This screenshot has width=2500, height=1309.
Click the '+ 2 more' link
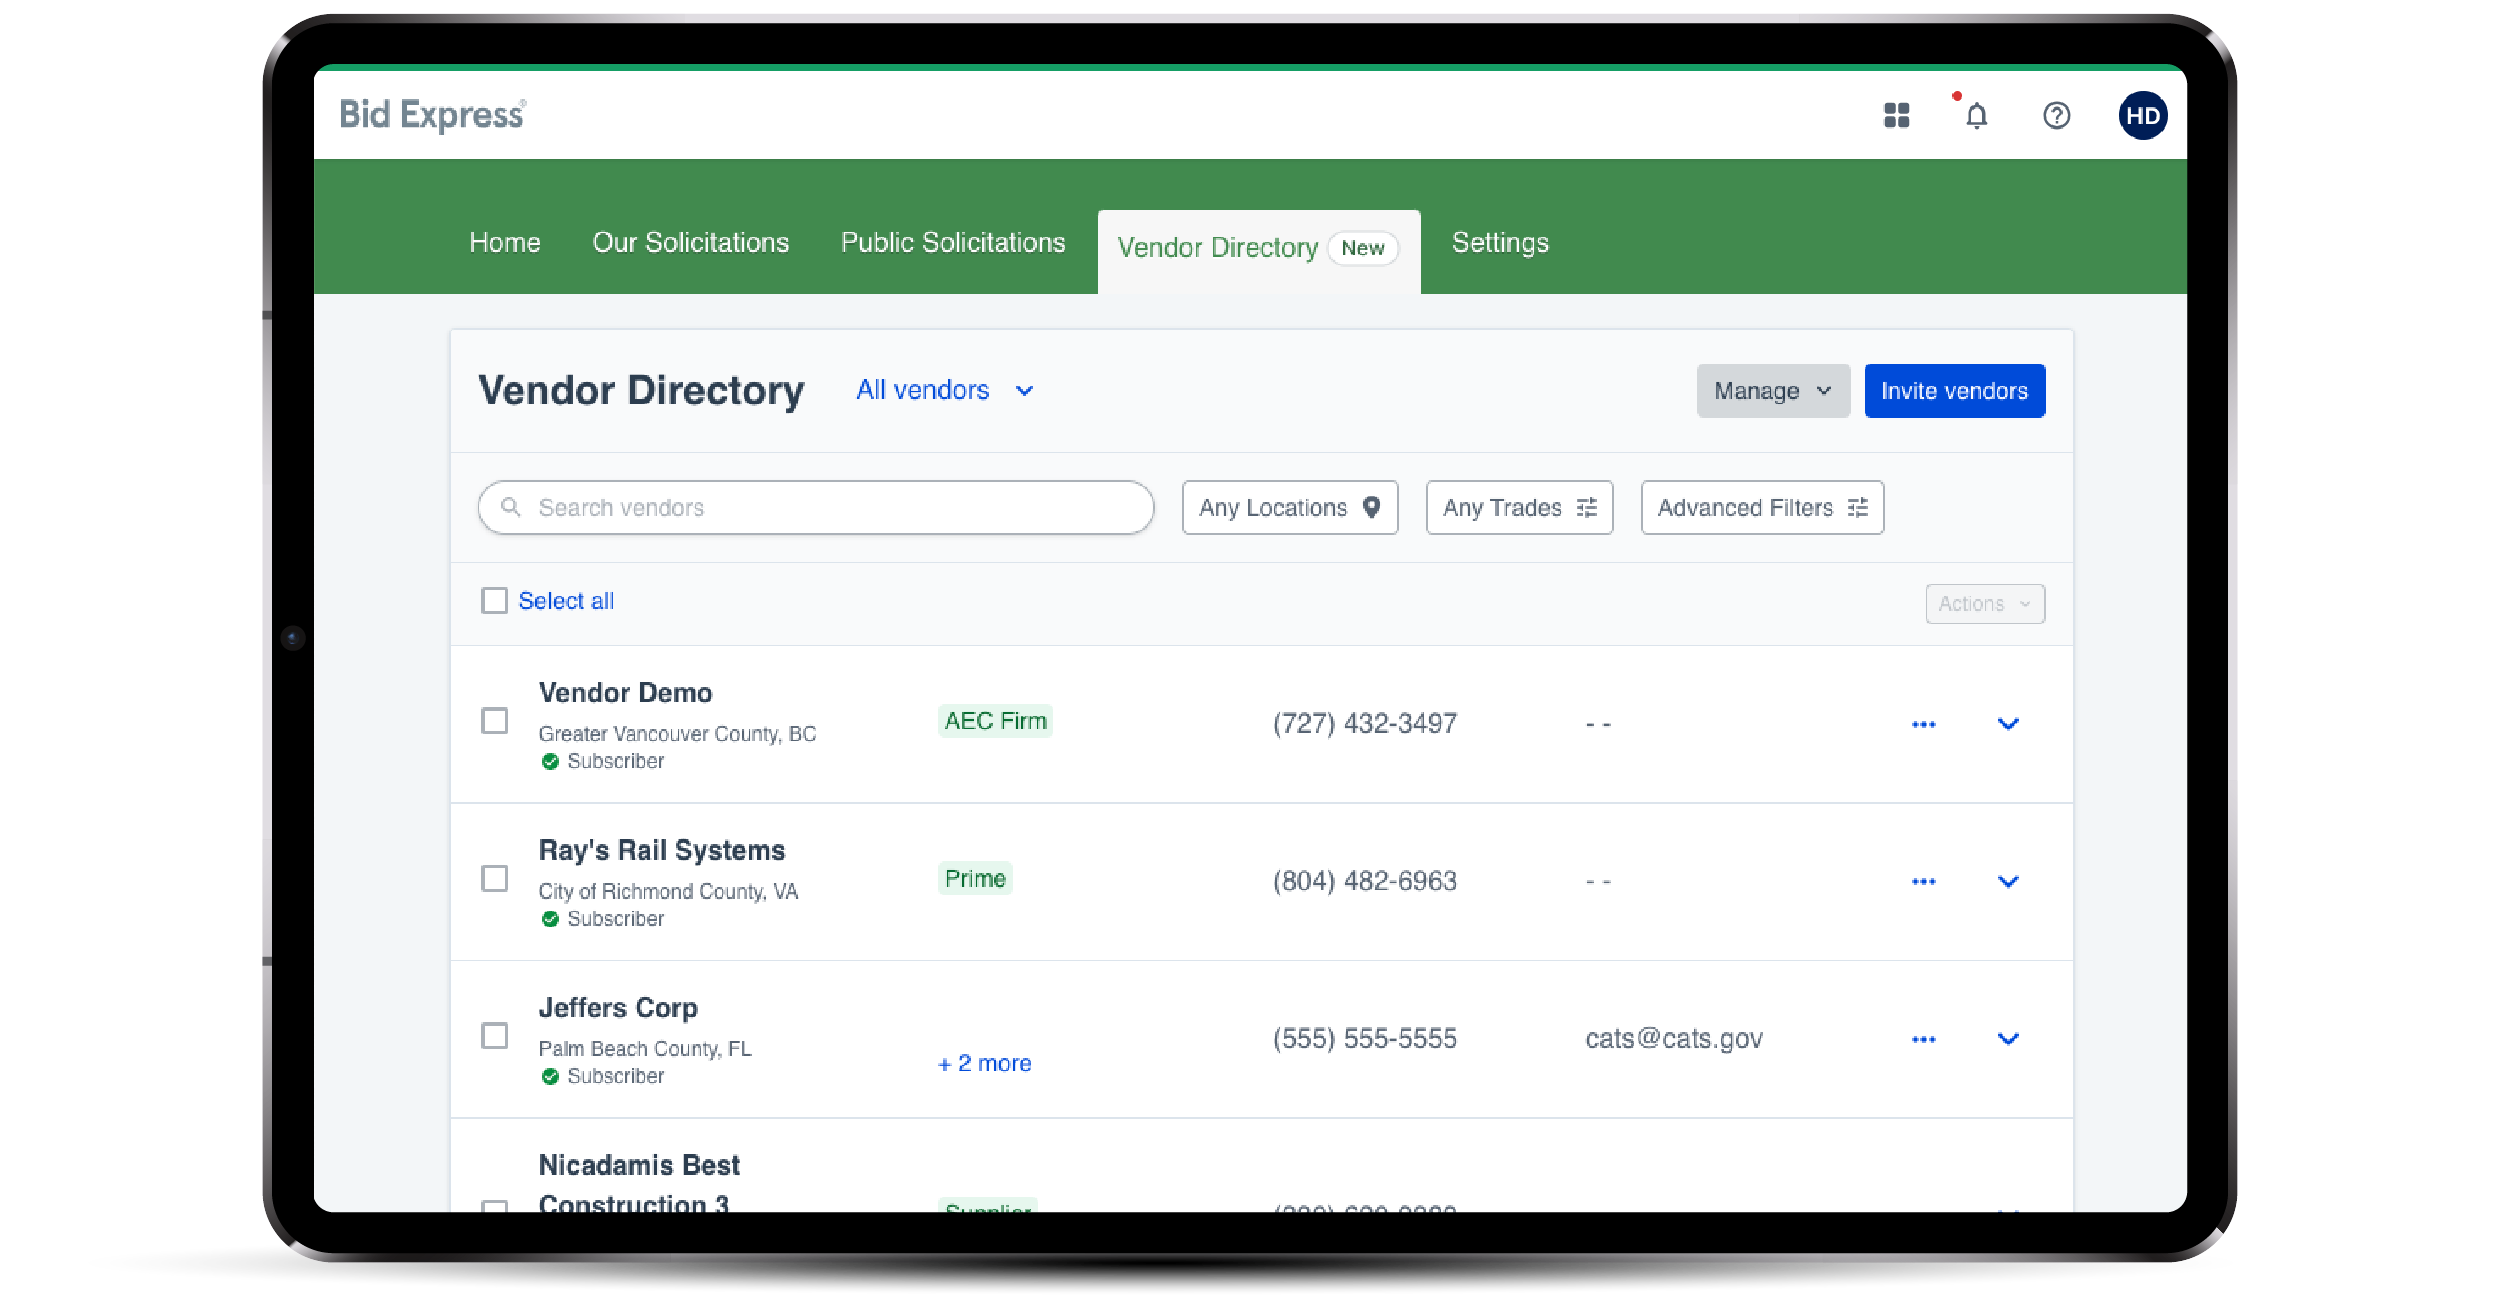click(x=984, y=1064)
